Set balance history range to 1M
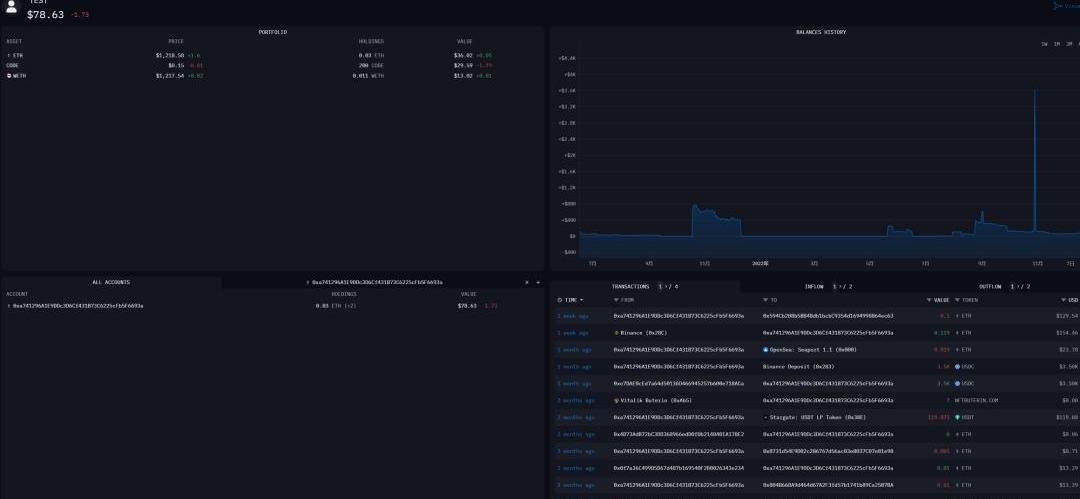This screenshot has height=499, width=1080. point(1057,44)
